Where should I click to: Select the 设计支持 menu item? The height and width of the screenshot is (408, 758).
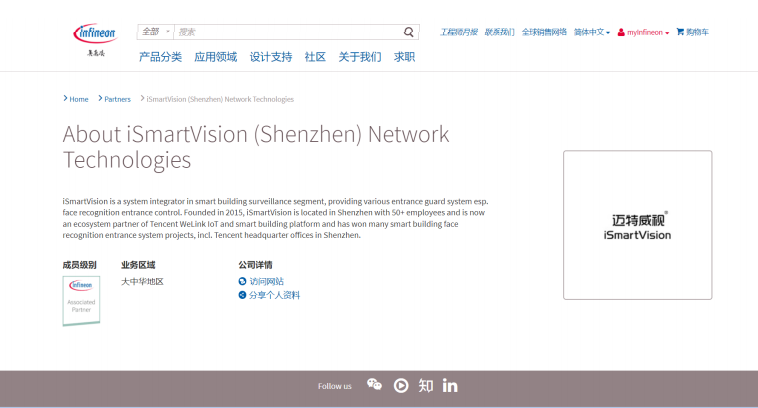(270, 57)
